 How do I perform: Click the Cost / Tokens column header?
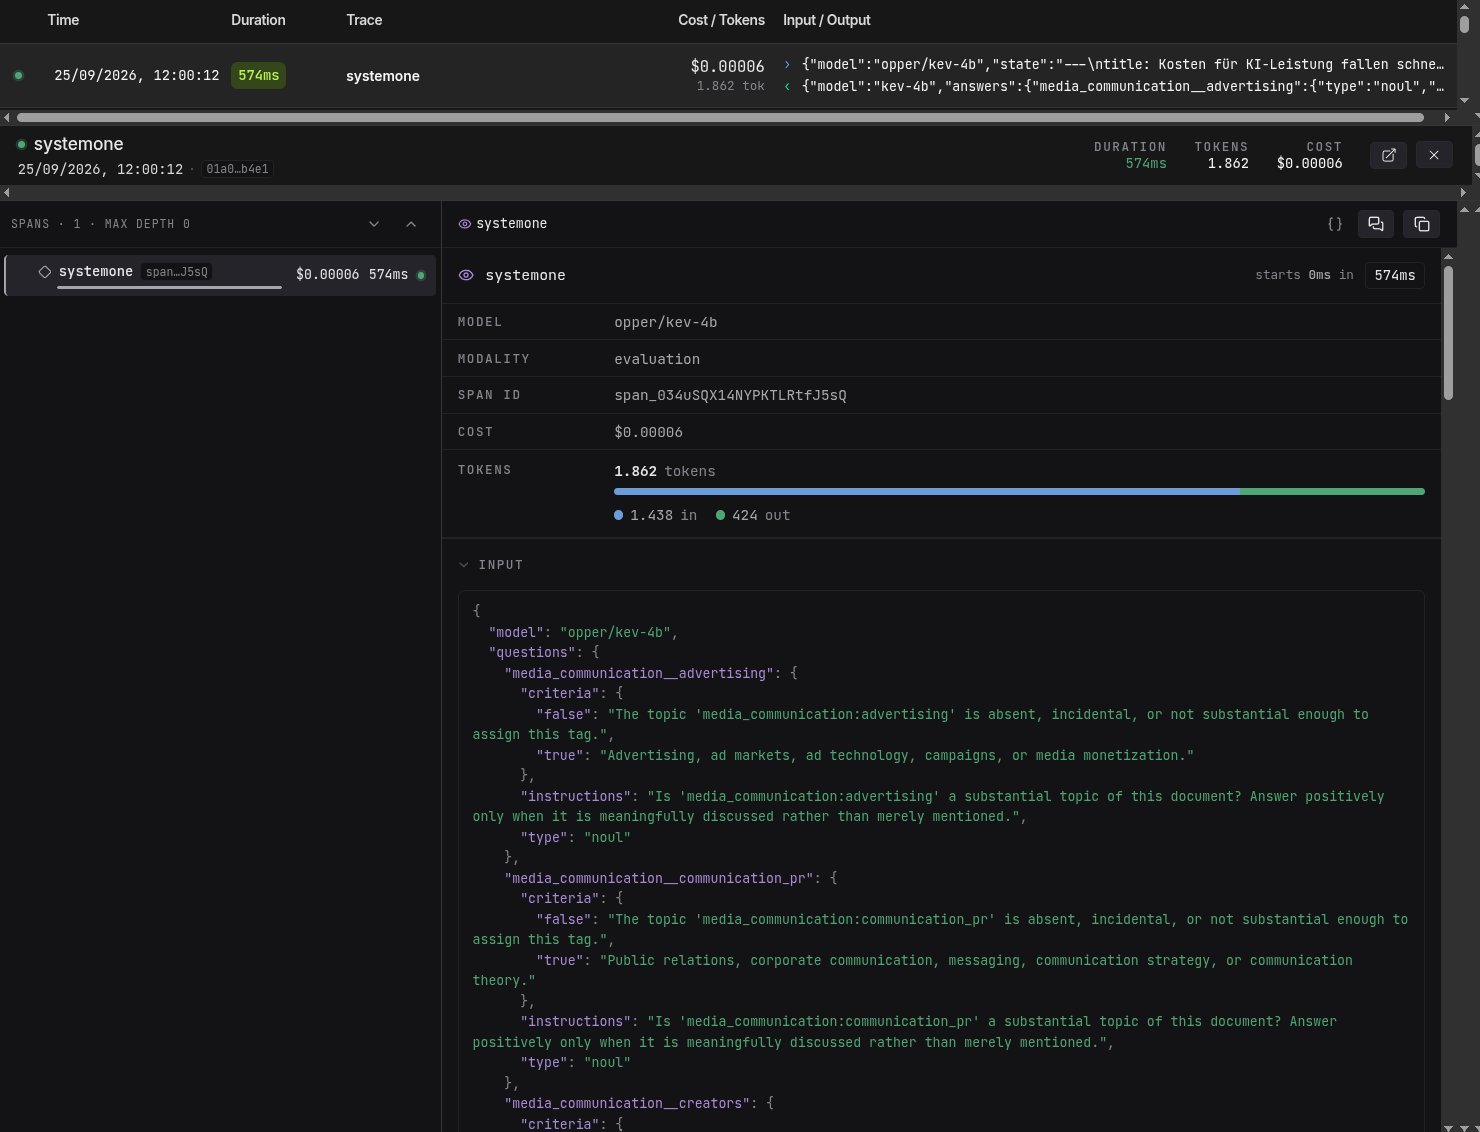pos(721,20)
